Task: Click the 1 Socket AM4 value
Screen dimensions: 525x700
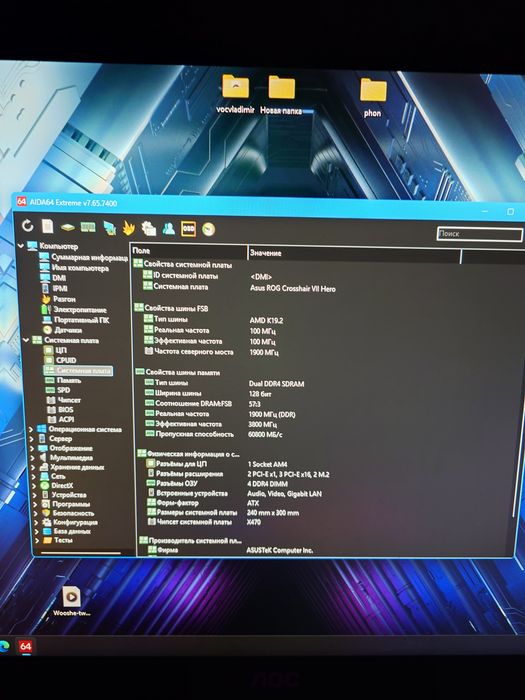Action: 267,464
